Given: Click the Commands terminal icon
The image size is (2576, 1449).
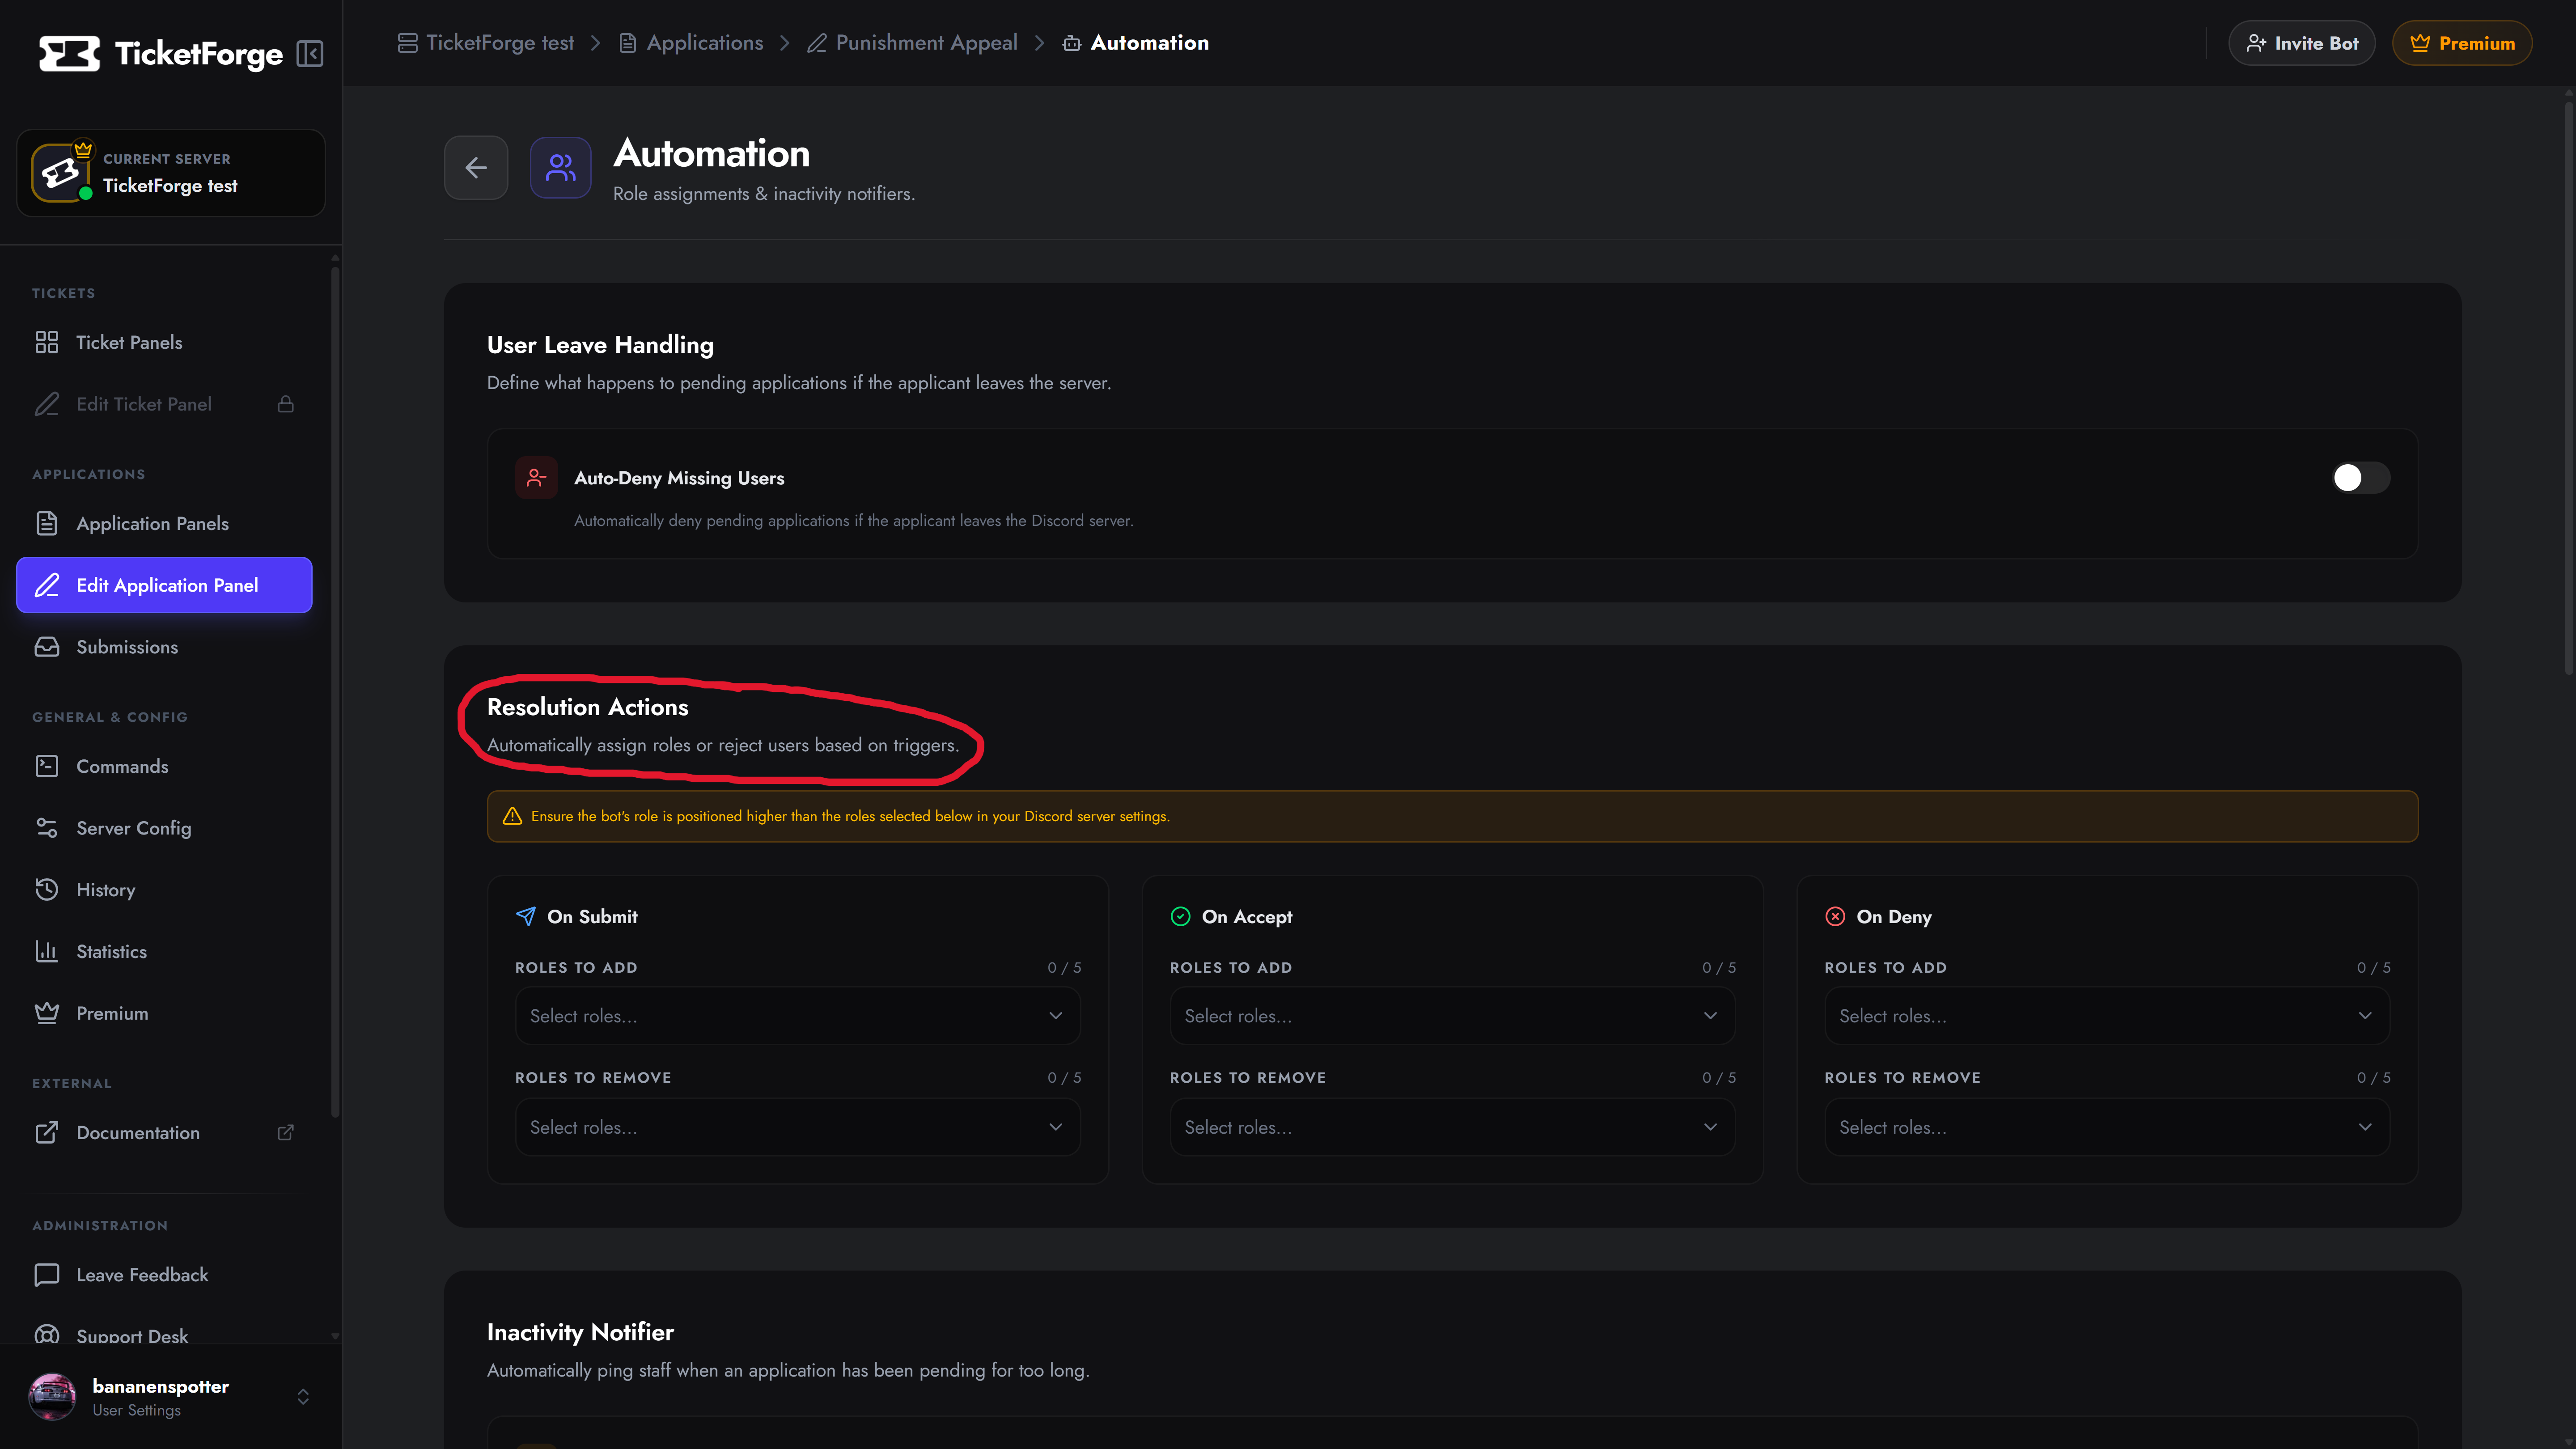Looking at the screenshot, I should click(47, 766).
